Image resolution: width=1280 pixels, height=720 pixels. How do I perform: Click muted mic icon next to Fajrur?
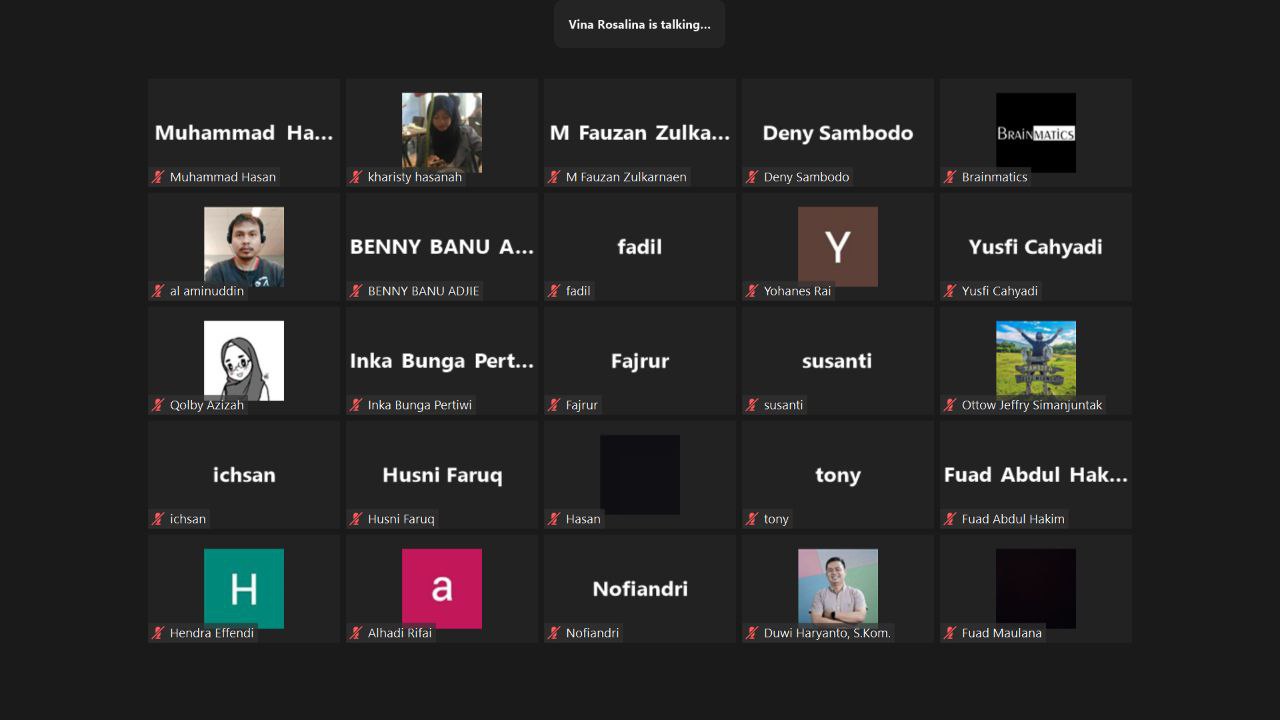tap(554, 405)
